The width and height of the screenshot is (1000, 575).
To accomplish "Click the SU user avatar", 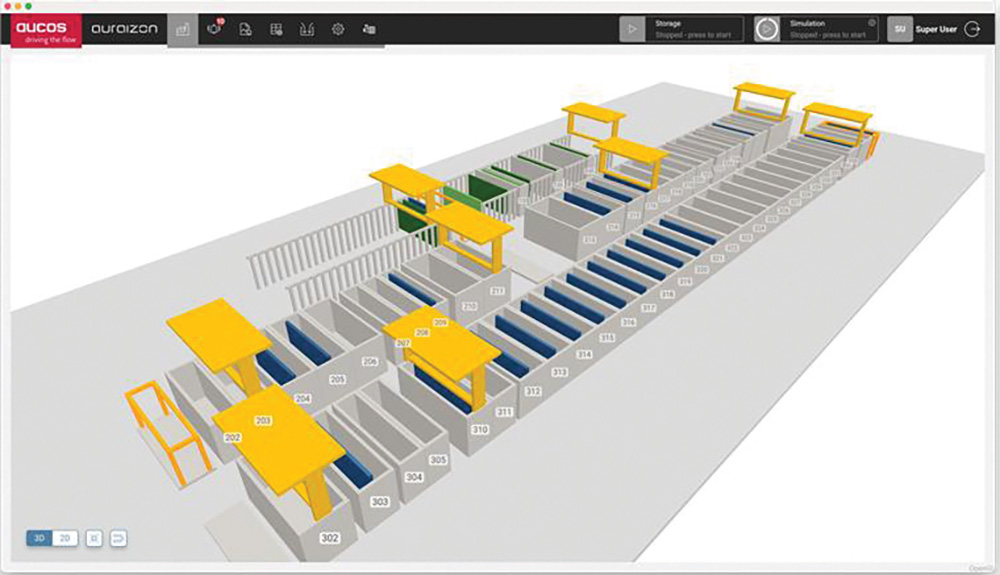I will [x=899, y=29].
